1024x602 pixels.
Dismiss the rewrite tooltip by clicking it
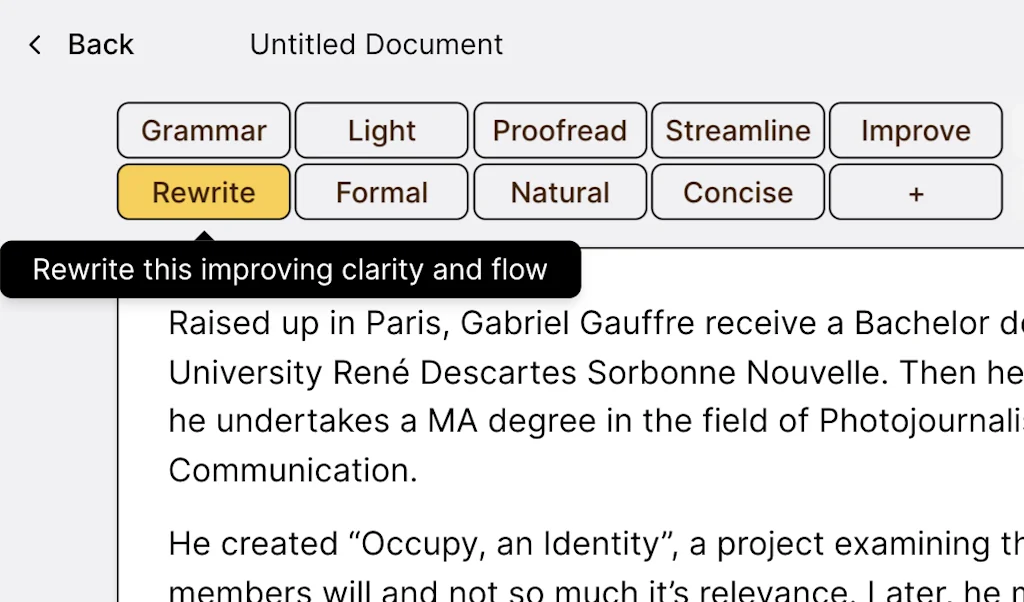[x=290, y=269]
